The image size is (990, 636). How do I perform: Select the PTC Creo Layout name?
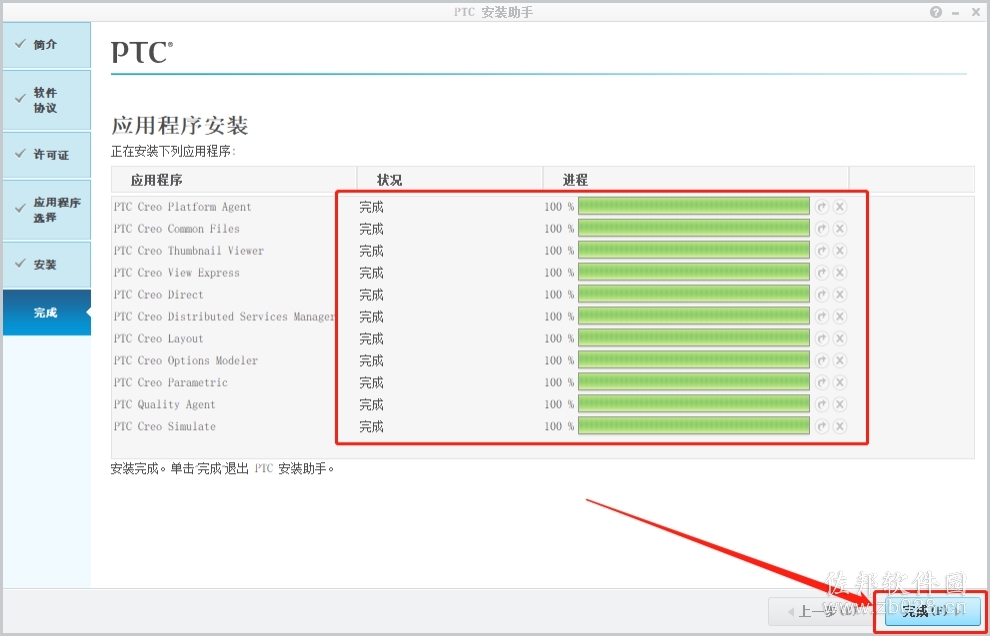[x=158, y=339]
